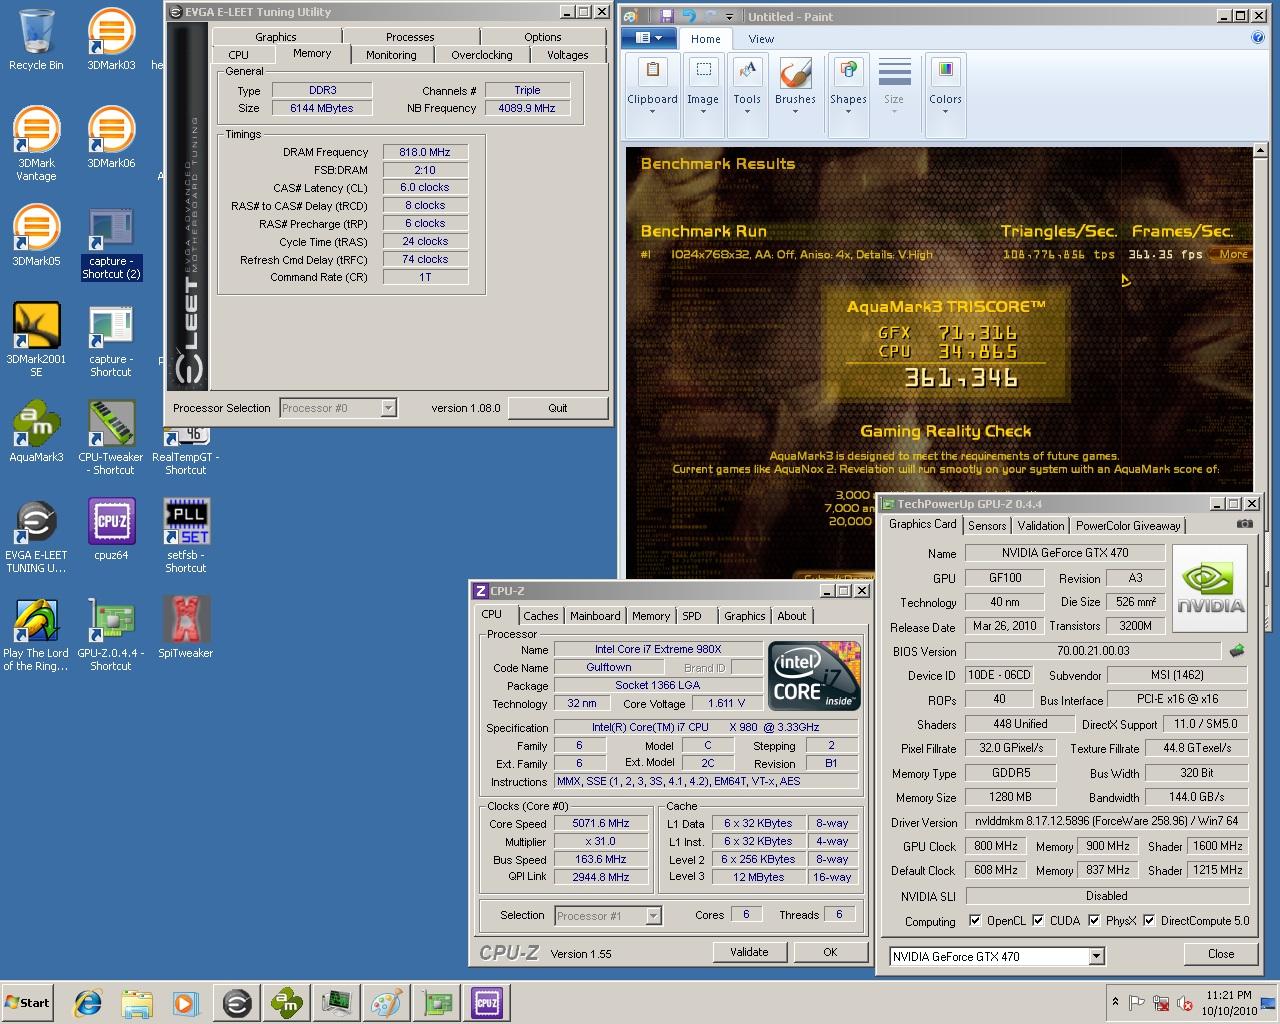This screenshot has width=1280, height=1024.
Task: Open Paint Help via the question mark icon
Action: (1258, 38)
